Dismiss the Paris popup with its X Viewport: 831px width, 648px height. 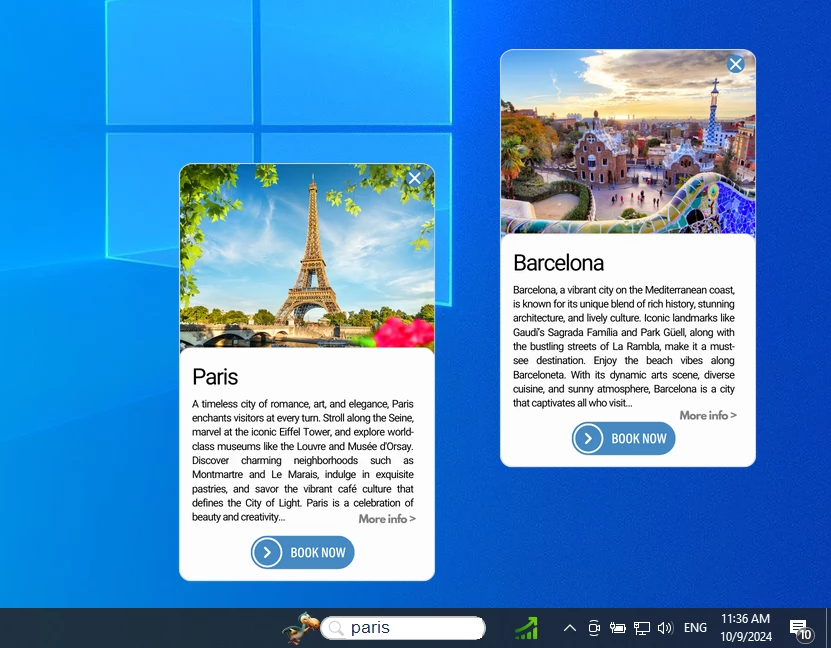(x=414, y=177)
